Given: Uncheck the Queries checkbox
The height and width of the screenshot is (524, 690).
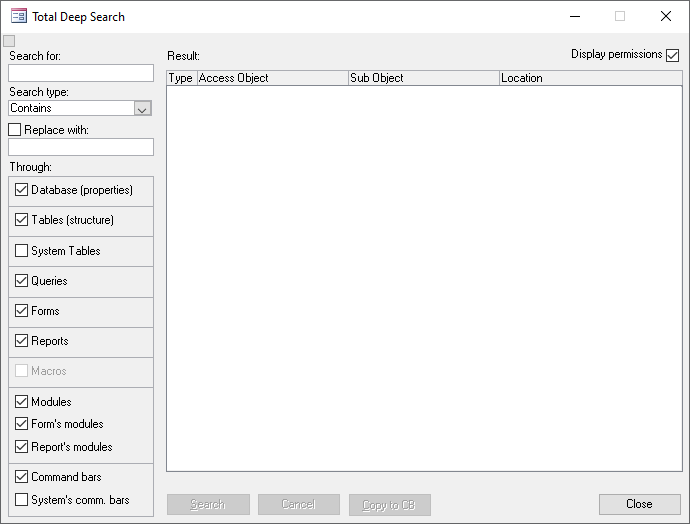Looking at the screenshot, I should click(22, 281).
